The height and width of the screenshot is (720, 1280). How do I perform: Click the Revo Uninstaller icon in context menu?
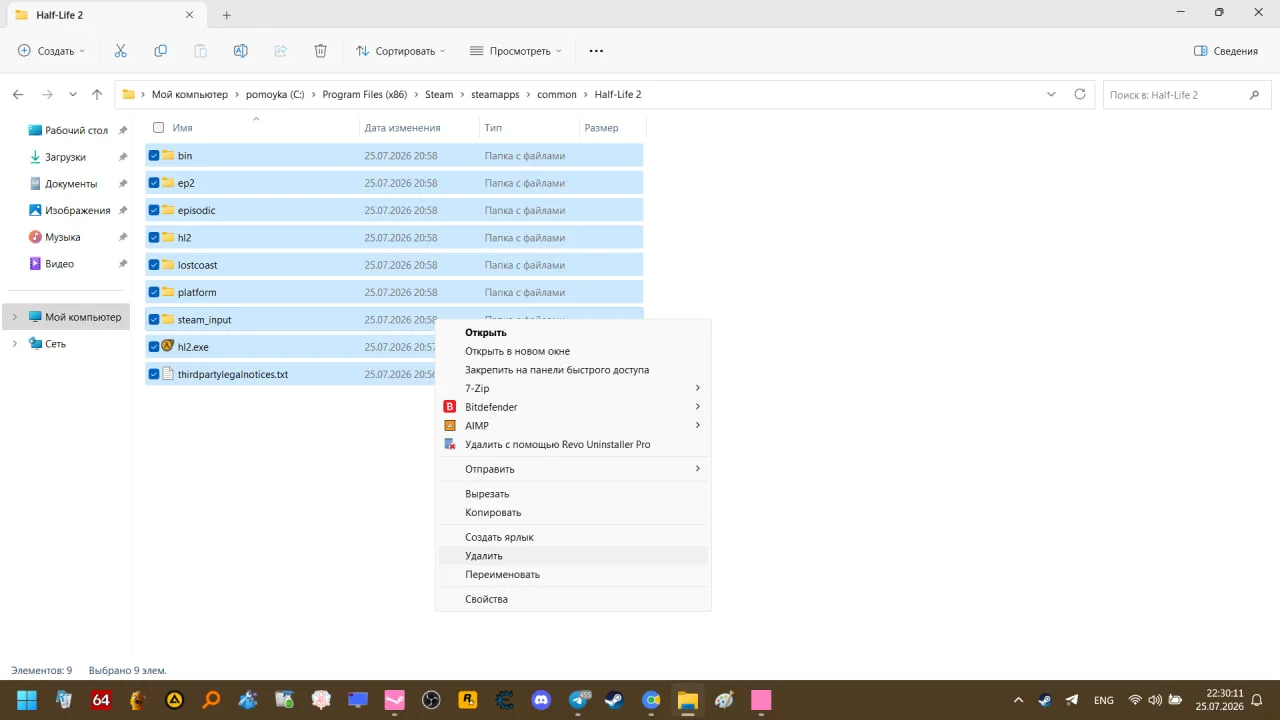coord(450,444)
